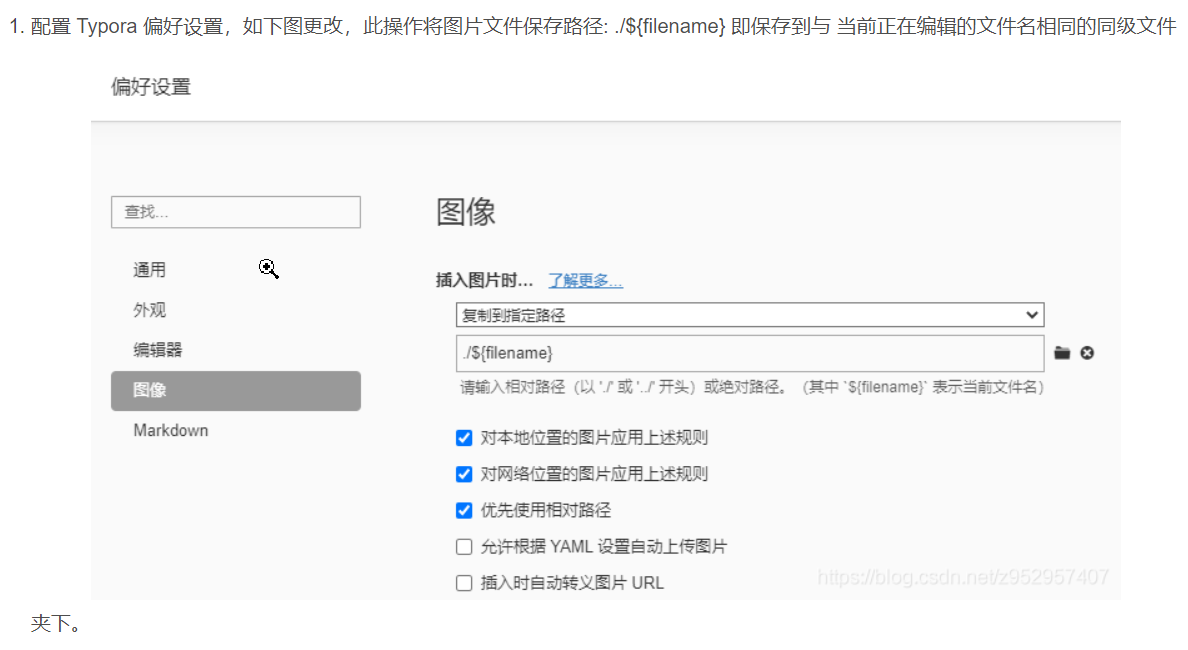The width and height of the screenshot is (1188, 650).
Task: Open the 通用 settings section
Action: 150,270
